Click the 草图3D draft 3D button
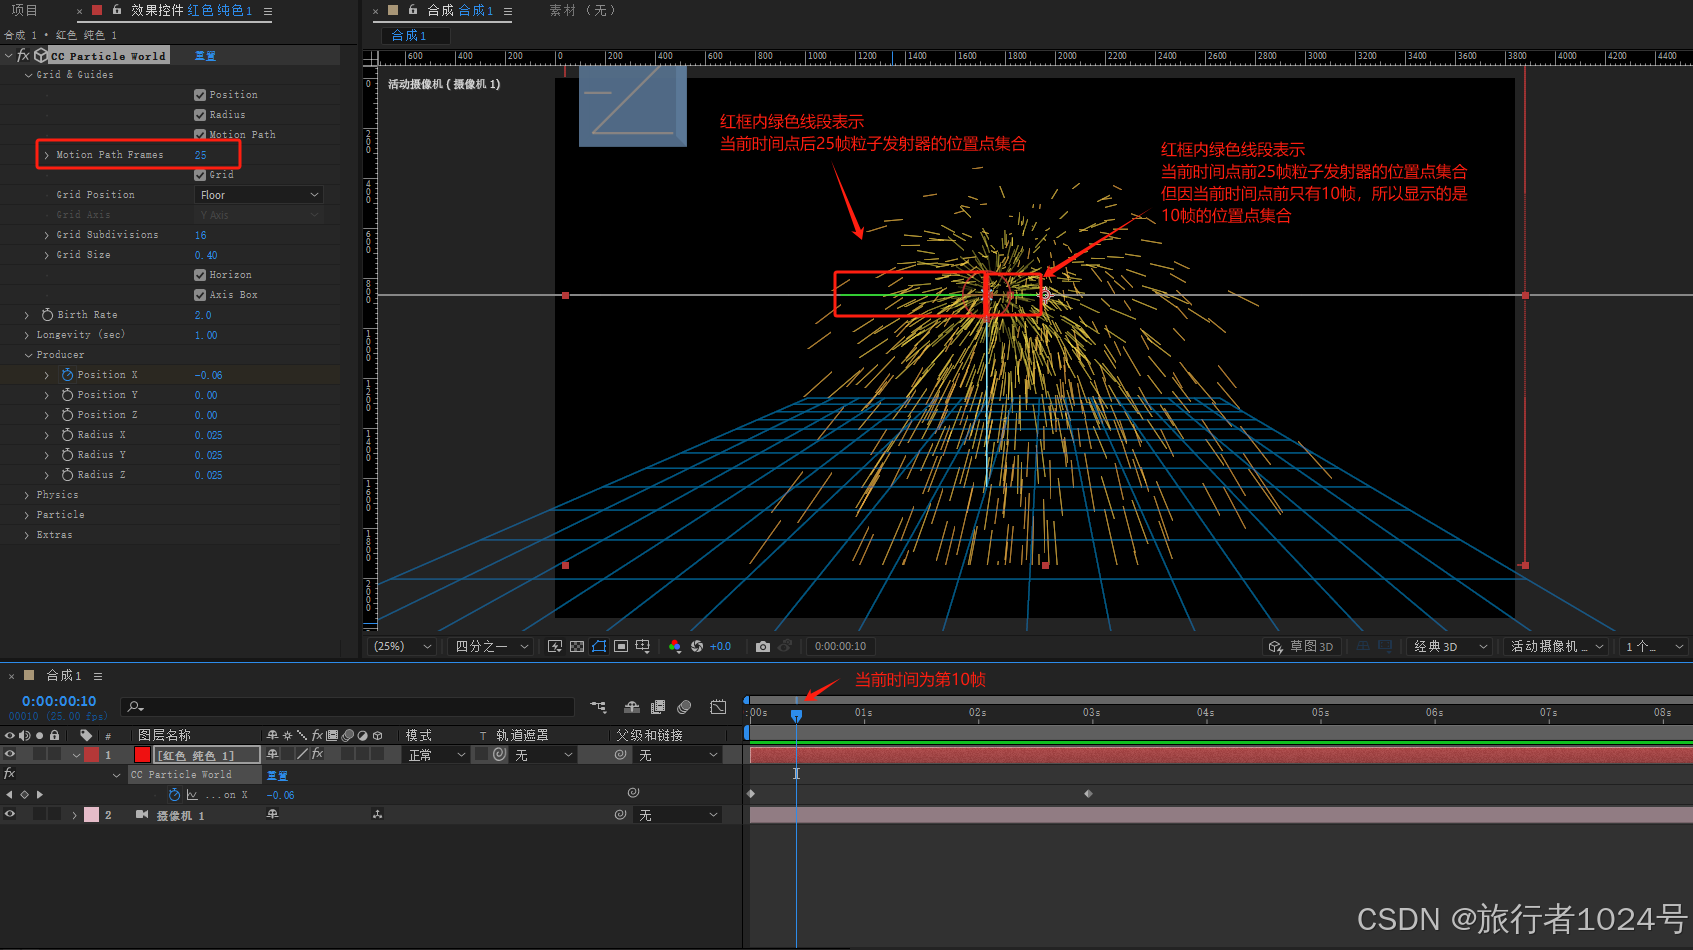Image resolution: width=1693 pixels, height=950 pixels. click(1303, 647)
